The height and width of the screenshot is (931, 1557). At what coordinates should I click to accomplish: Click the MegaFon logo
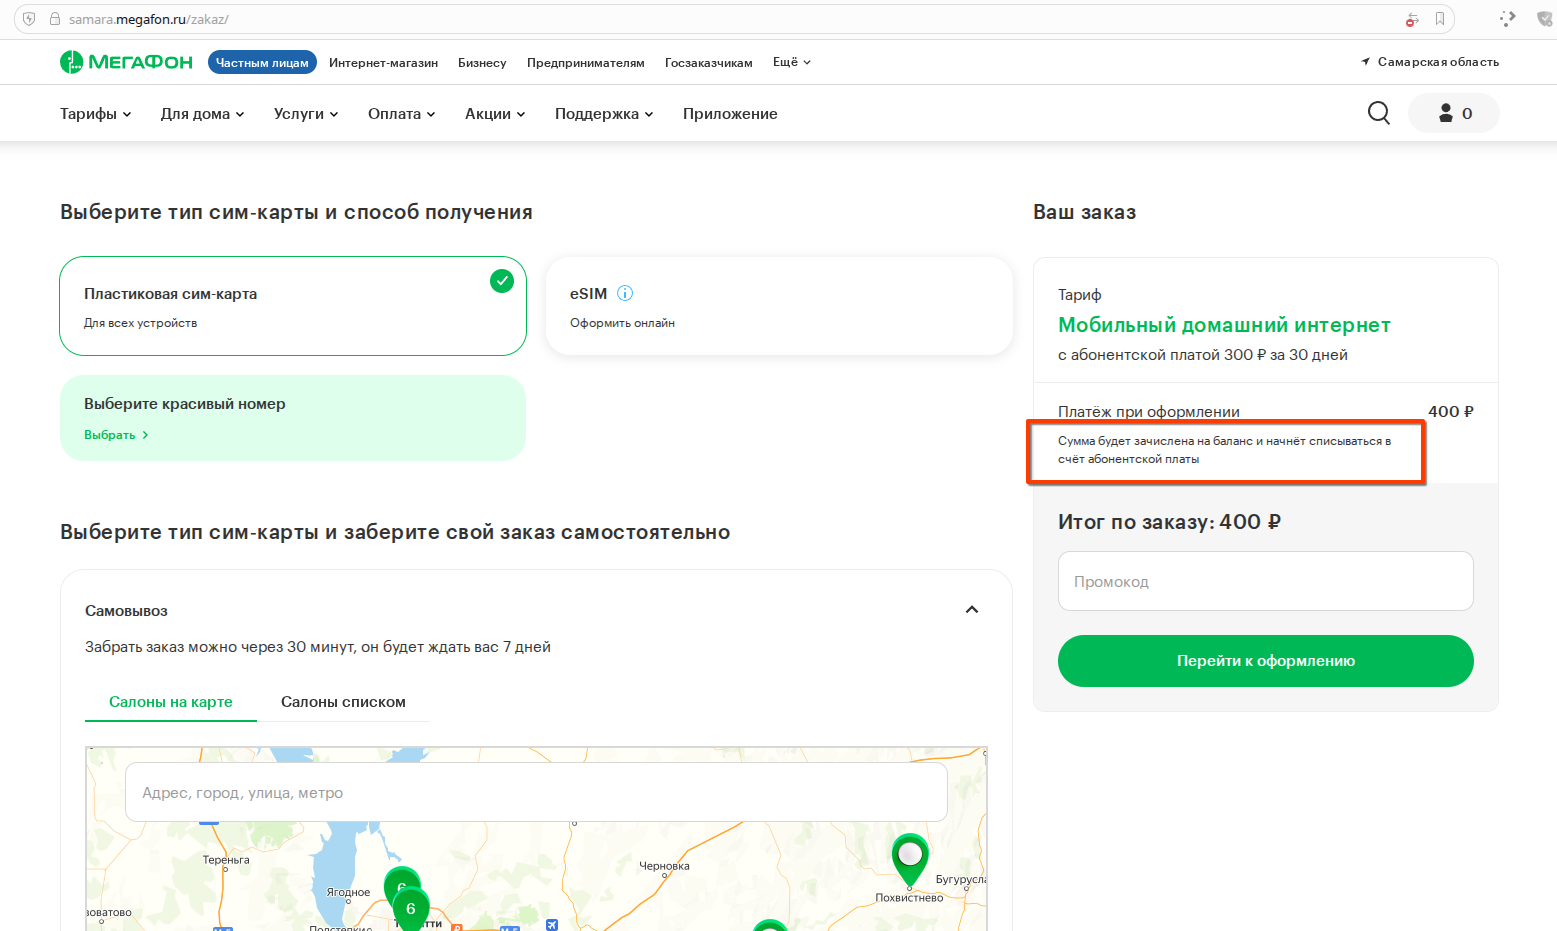point(126,62)
